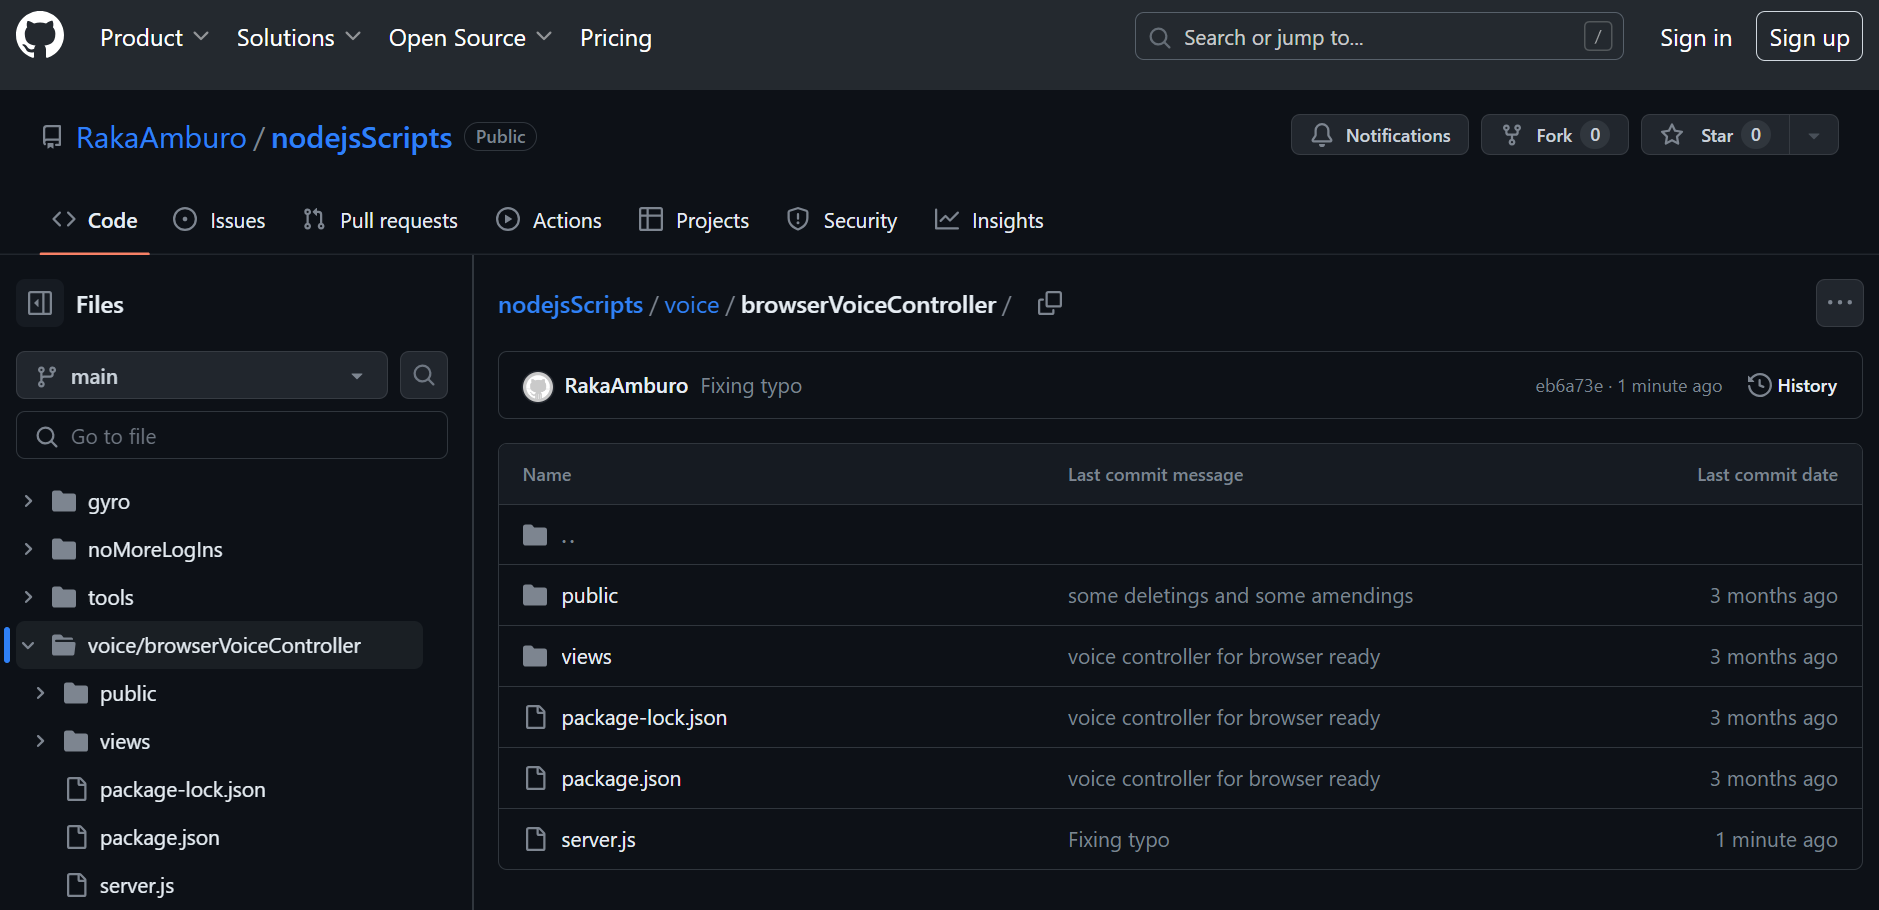The width and height of the screenshot is (1879, 910).
Task: Open the Issues tab
Action: point(219,221)
